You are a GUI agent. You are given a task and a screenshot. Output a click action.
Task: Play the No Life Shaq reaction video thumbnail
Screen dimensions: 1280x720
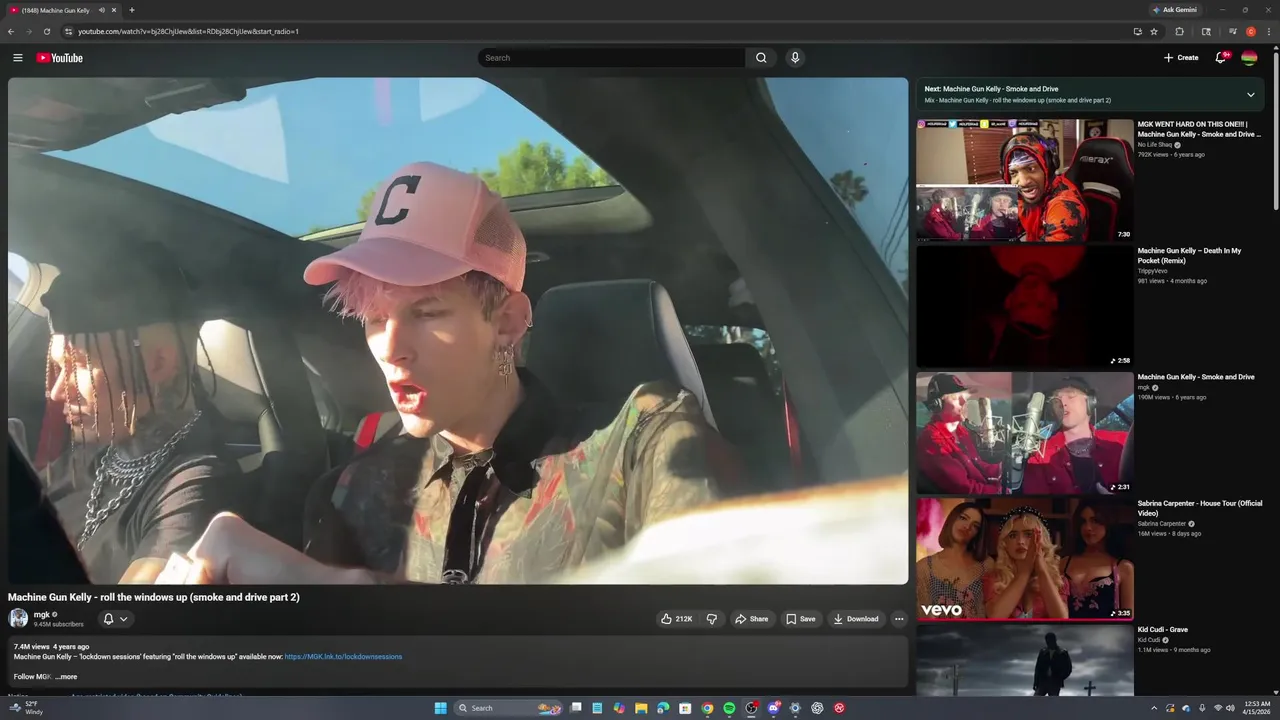(x=1025, y=180)
